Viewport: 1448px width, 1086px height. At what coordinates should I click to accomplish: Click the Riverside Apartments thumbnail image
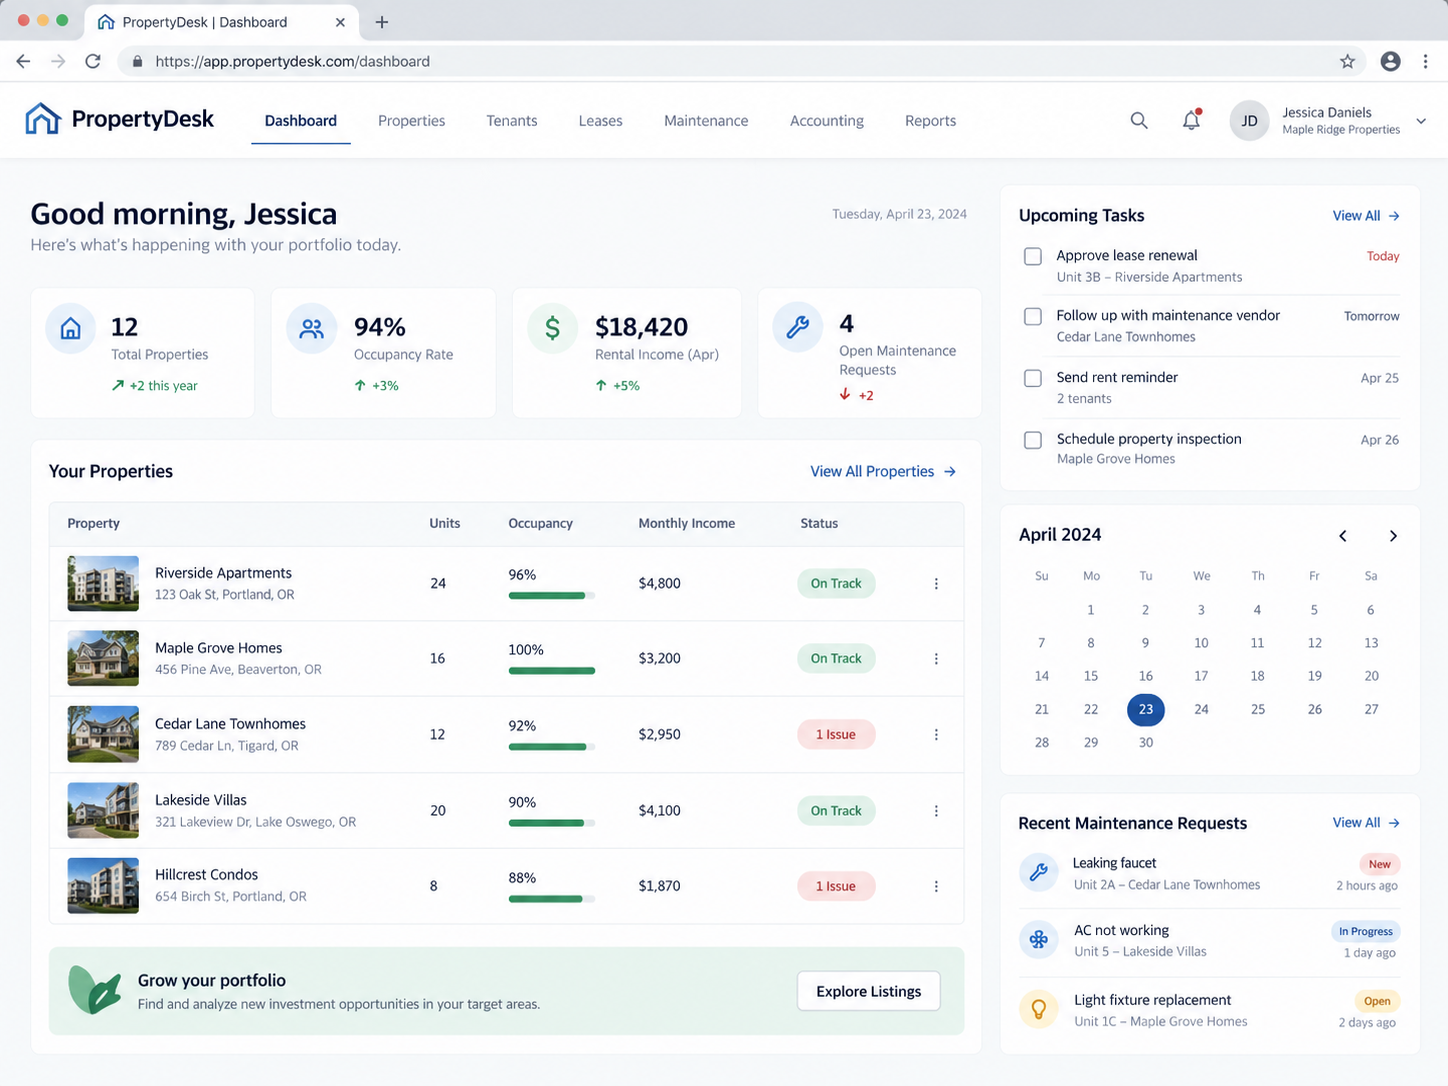103,584
